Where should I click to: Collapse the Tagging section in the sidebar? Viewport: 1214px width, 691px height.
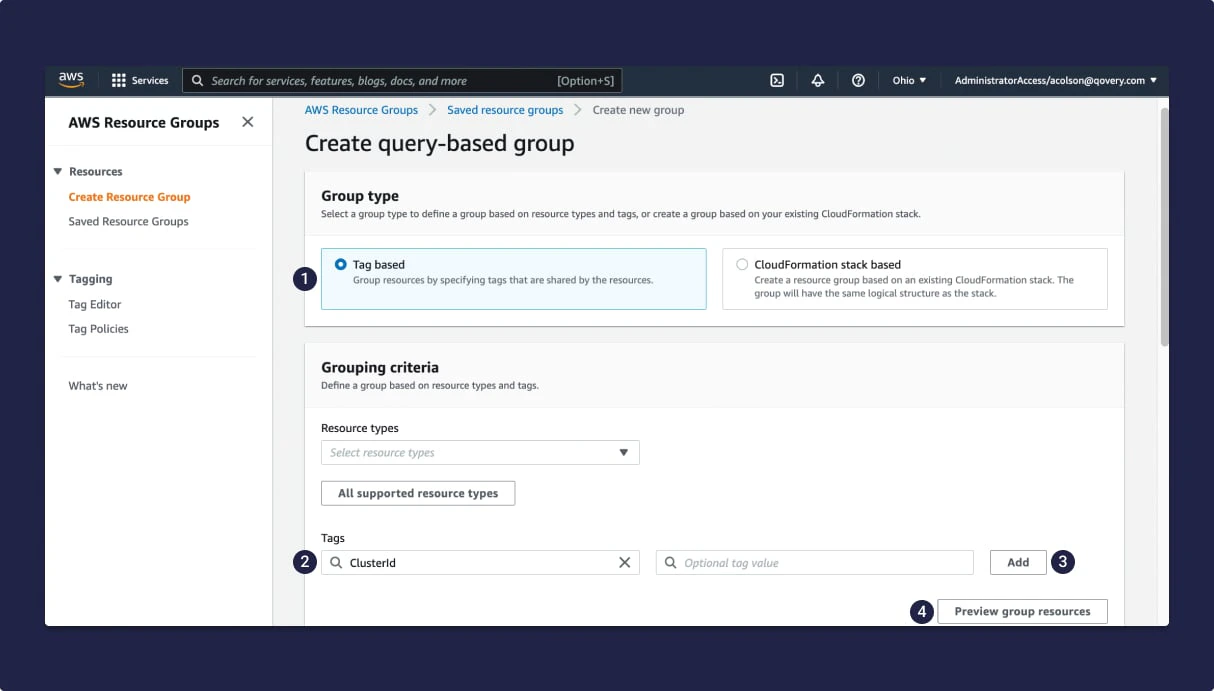[58, 279]
